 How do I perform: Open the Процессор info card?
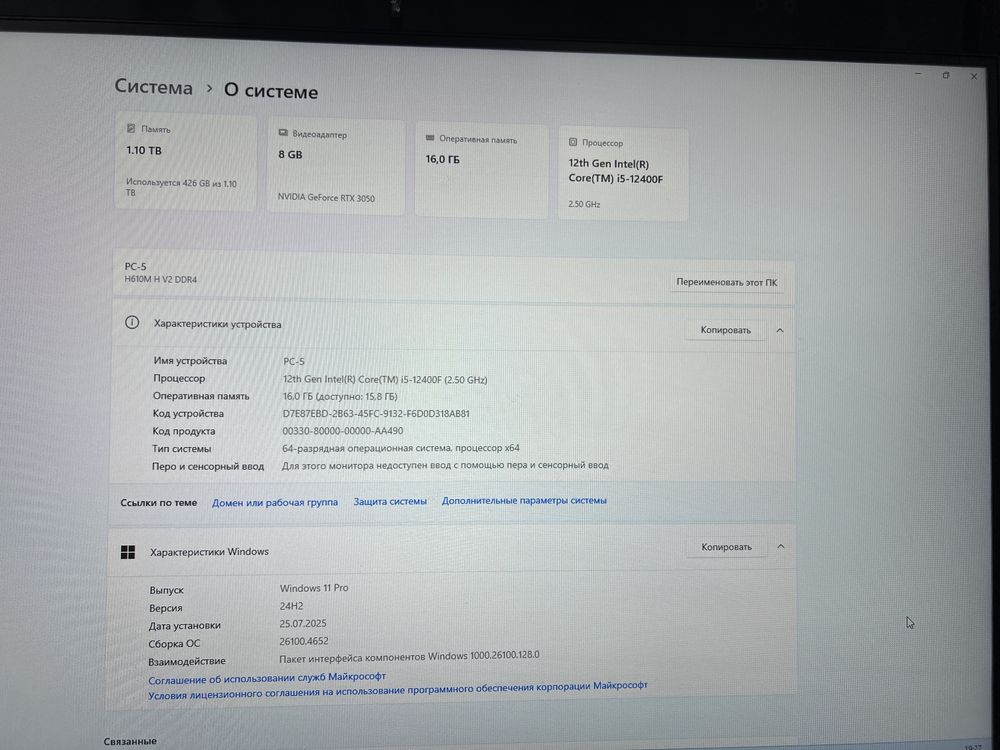click(x=623, y=175)
